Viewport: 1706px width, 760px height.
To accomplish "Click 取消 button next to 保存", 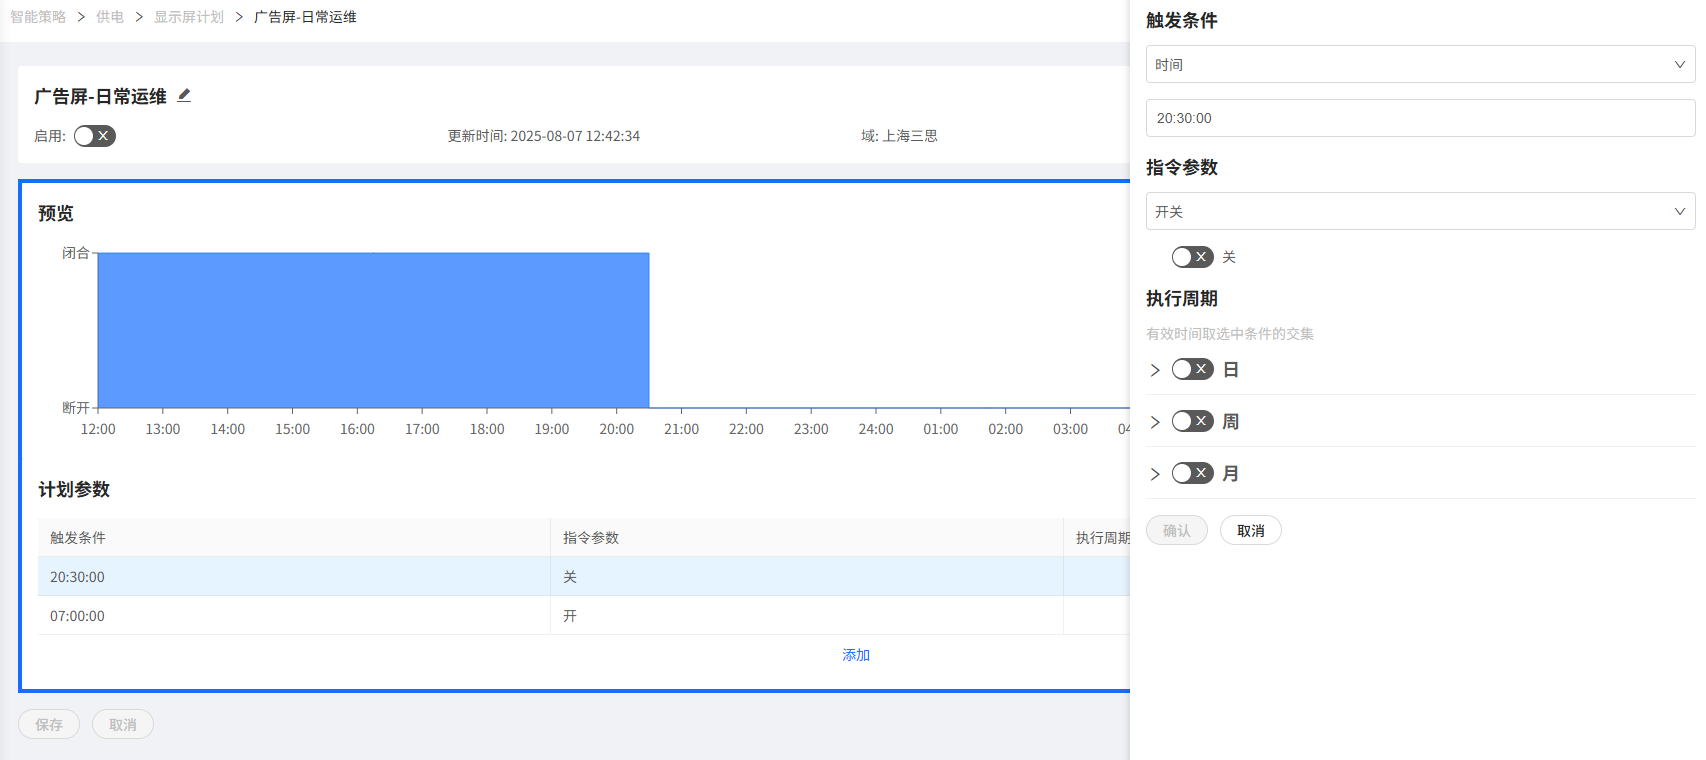I will click(123, 724).
